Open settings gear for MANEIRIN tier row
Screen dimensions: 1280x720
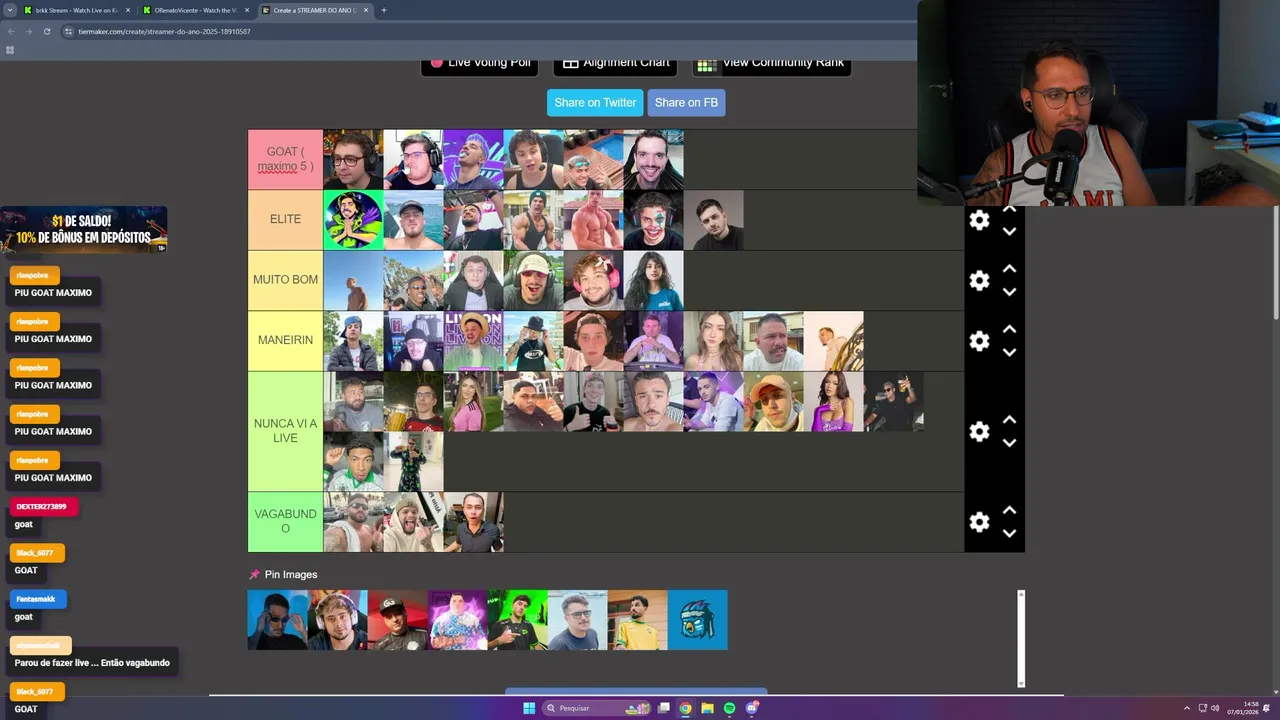pos(980,341)
